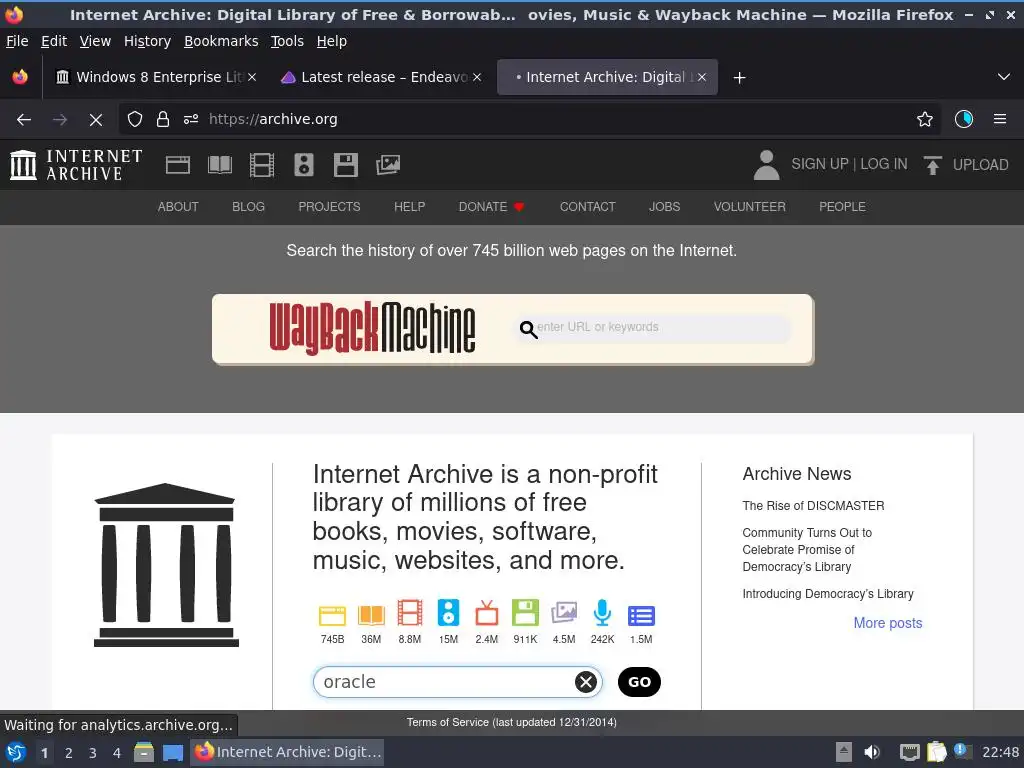Click the yellow web pages icon labeled 745B
The height and width of the screenshot is (768, 1024).
pos(332,615)
